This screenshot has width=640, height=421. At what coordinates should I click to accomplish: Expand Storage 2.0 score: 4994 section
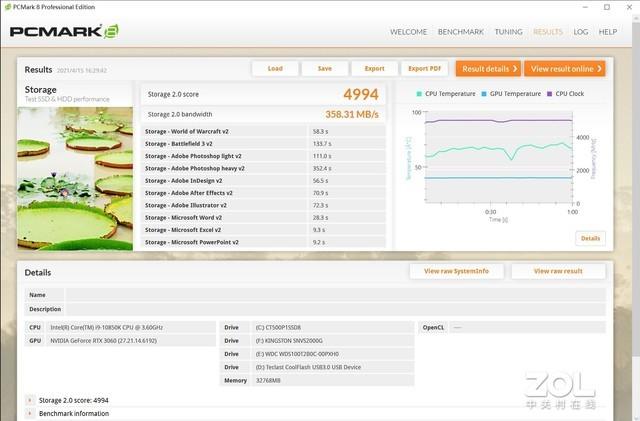[29, 400]
